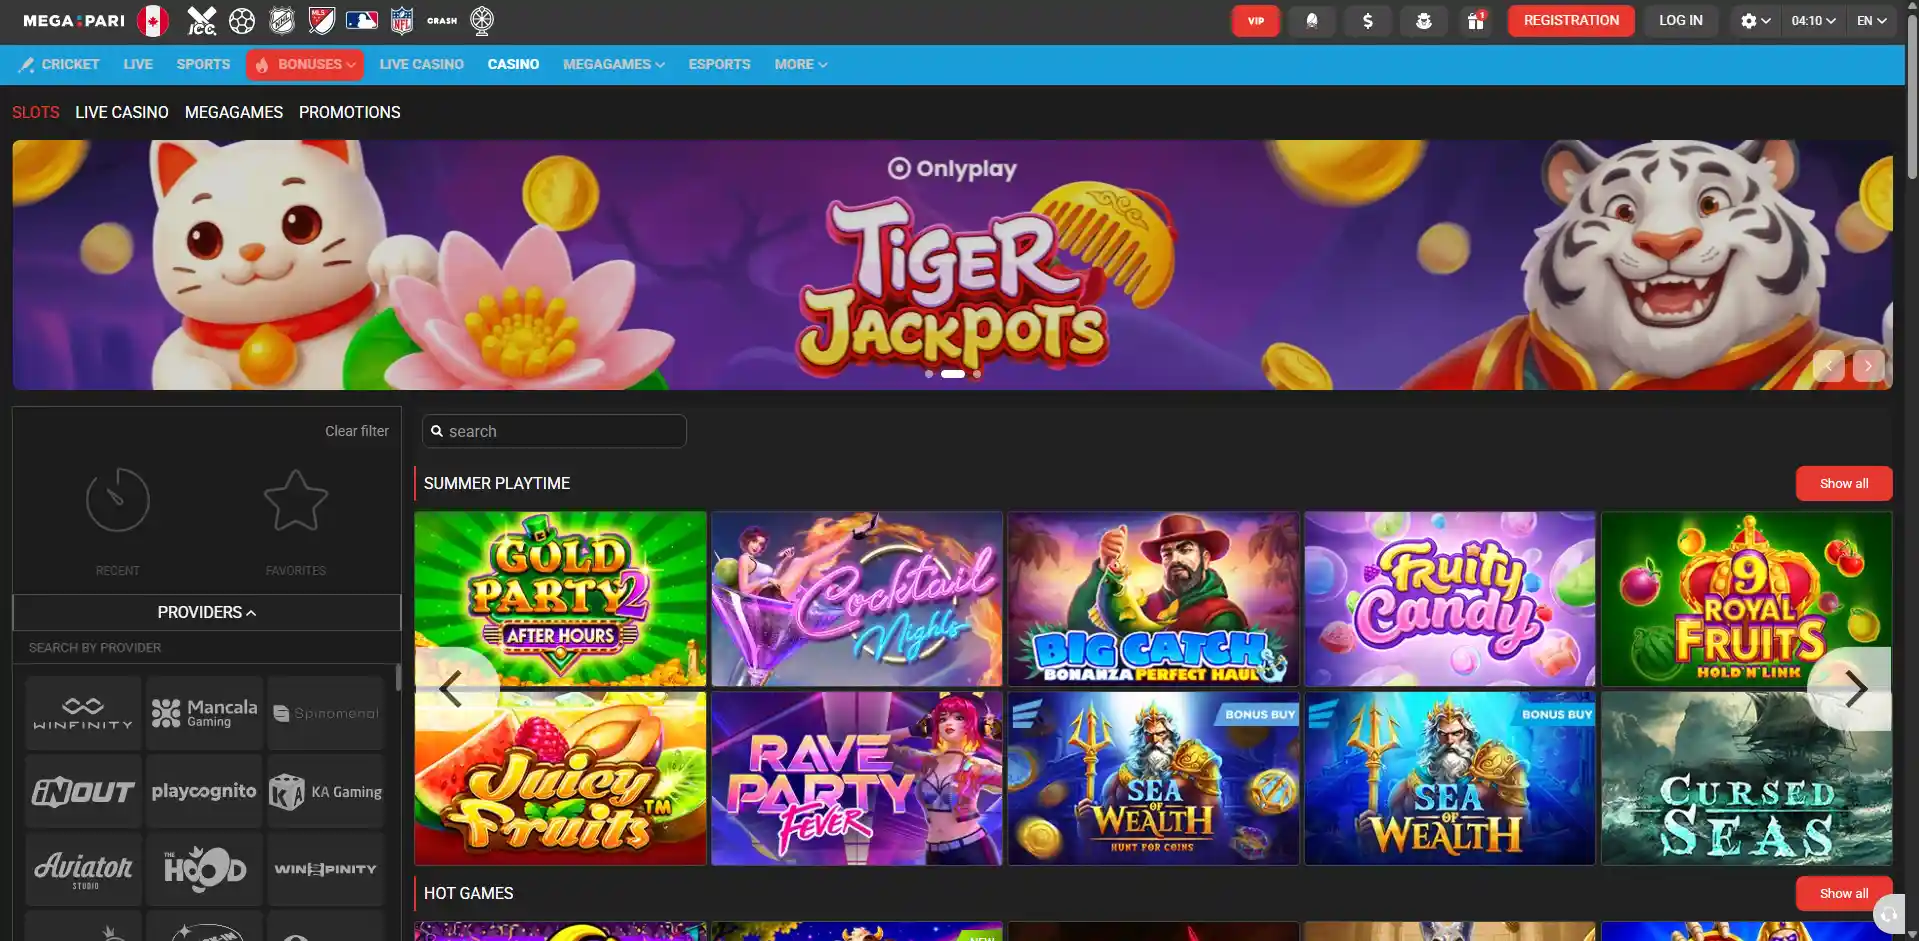Viewport: 1919px width, 941px height.
Task: Click the MegaPari logo
Action: [x=74, y=20]
